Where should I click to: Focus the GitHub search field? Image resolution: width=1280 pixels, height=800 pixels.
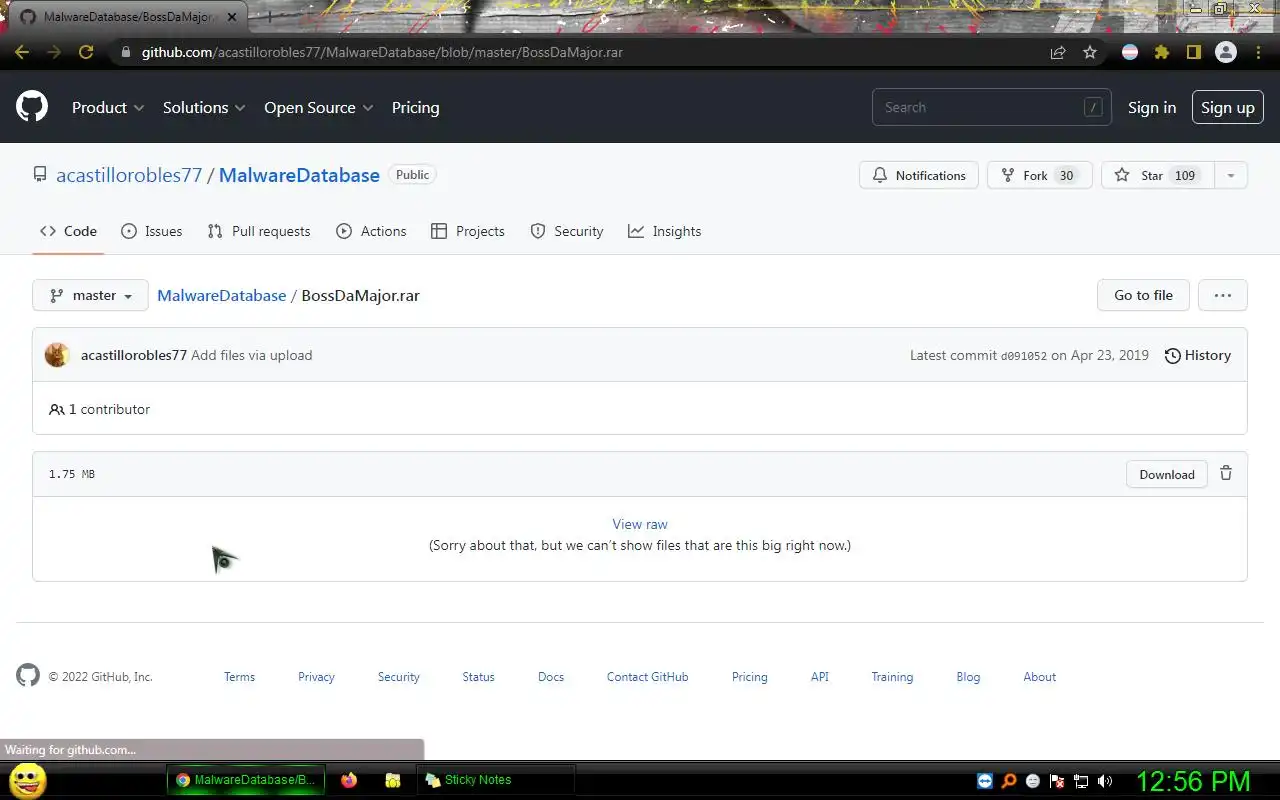pos(992,107)
